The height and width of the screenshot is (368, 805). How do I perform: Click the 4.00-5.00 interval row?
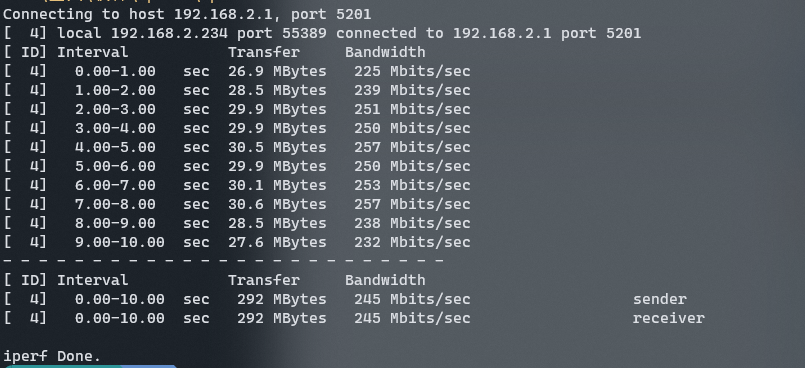237,147
